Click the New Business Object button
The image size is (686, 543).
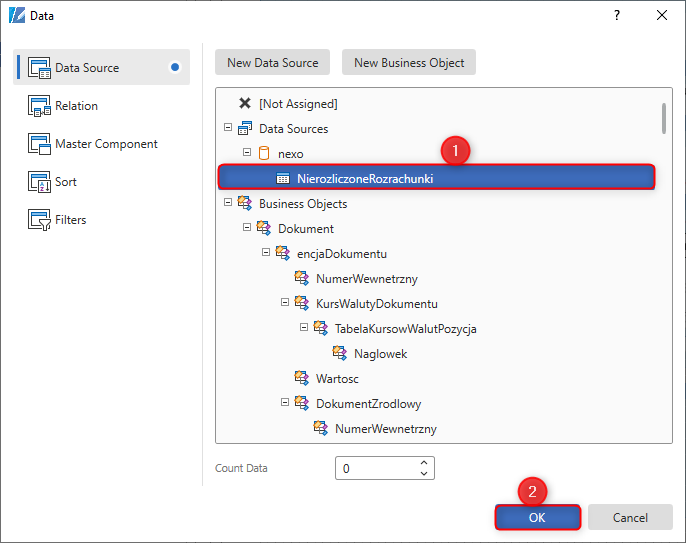409,63
